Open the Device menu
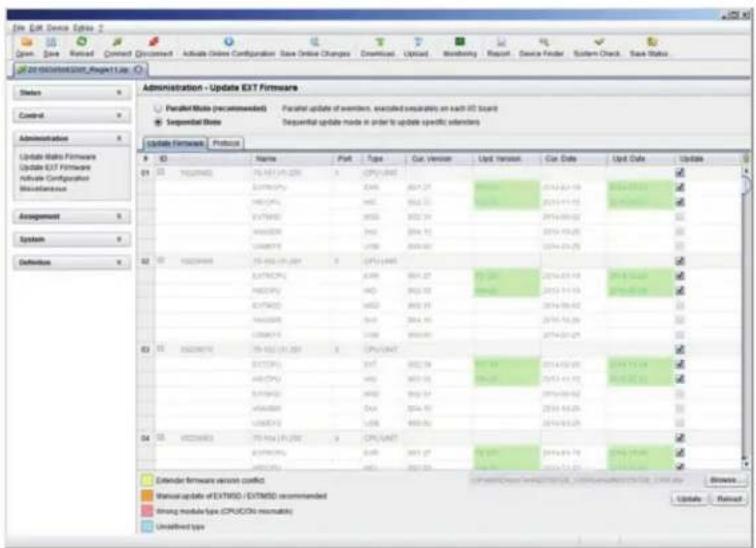 57,28
